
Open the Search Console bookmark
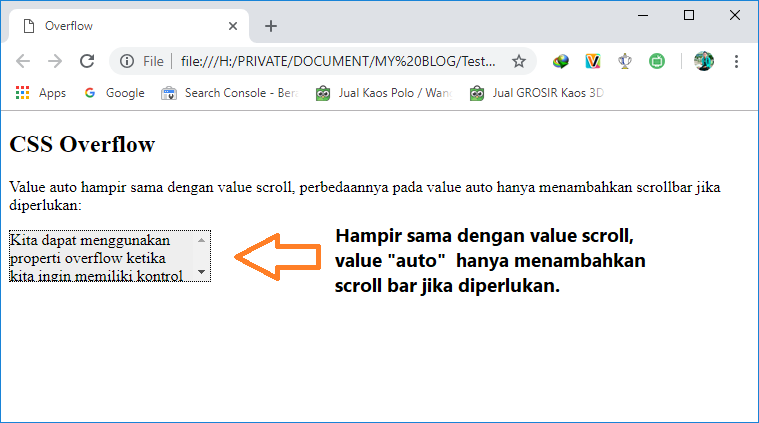click(x=229, y=93)
